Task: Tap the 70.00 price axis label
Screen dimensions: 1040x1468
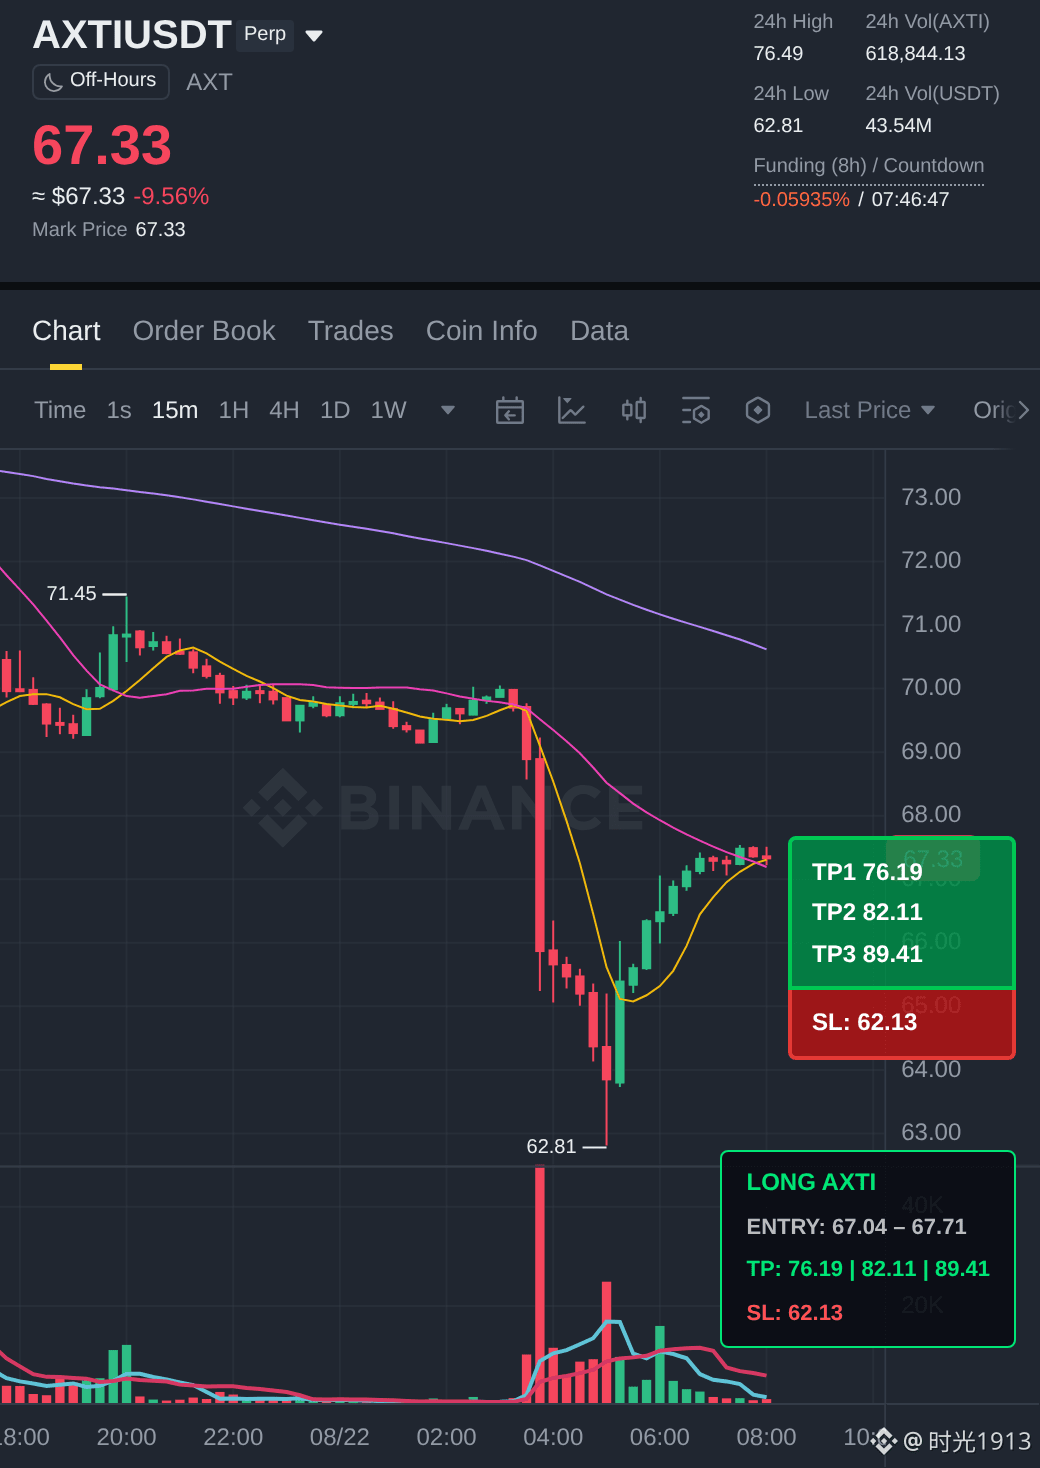Action: coord(931,687)
